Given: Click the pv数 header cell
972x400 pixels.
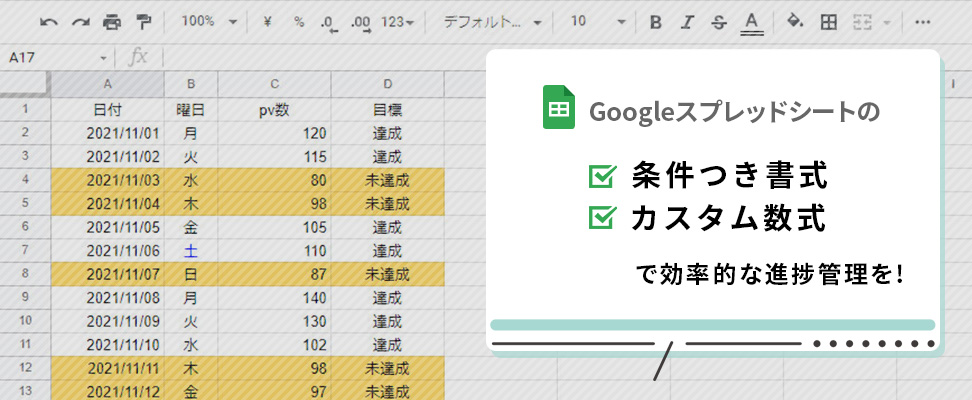Looking at the screenshot, I should (275, 110).
